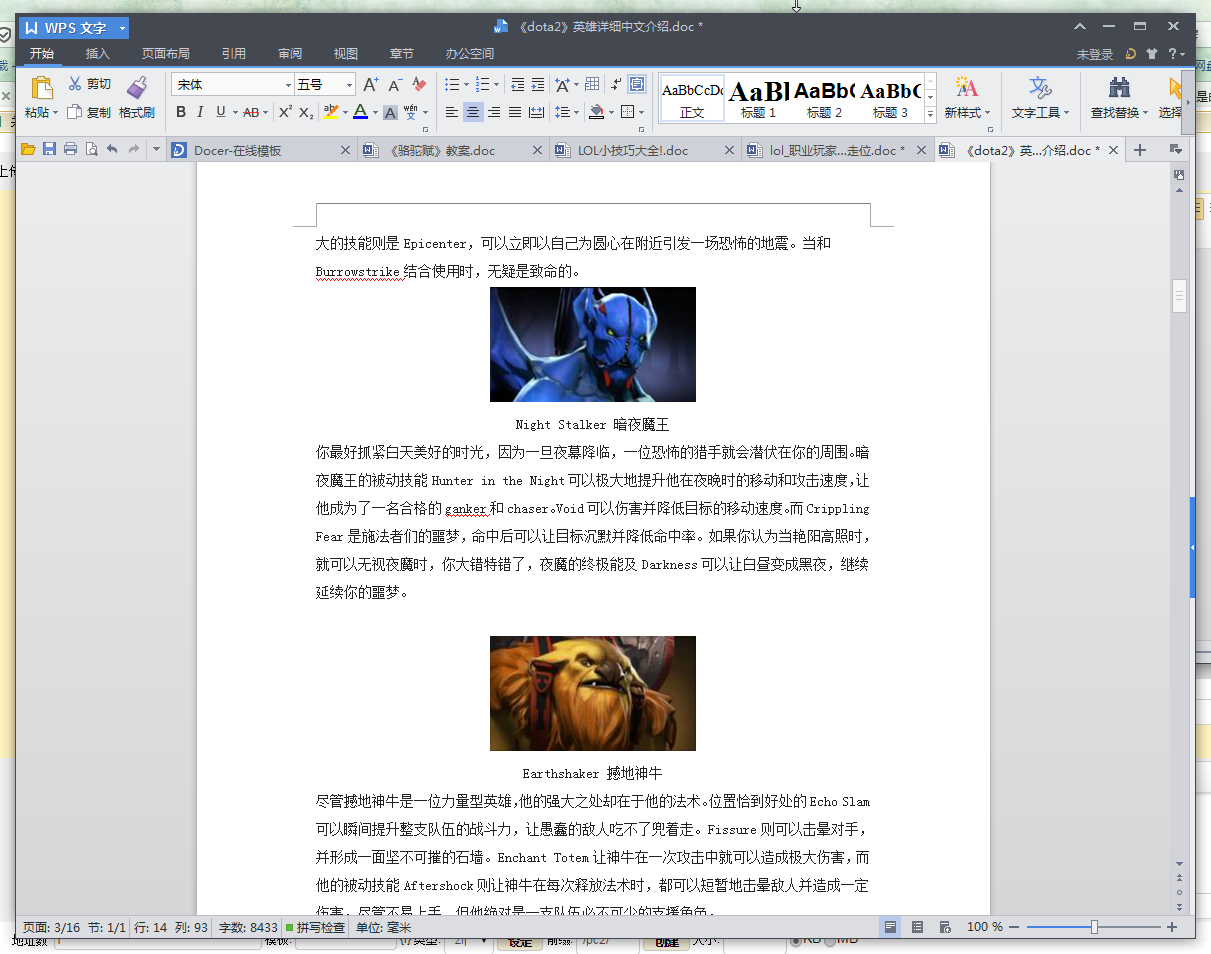1211x954 pixels.
Task: Click the font color A swatch
Action: click(x=360, y=112)
